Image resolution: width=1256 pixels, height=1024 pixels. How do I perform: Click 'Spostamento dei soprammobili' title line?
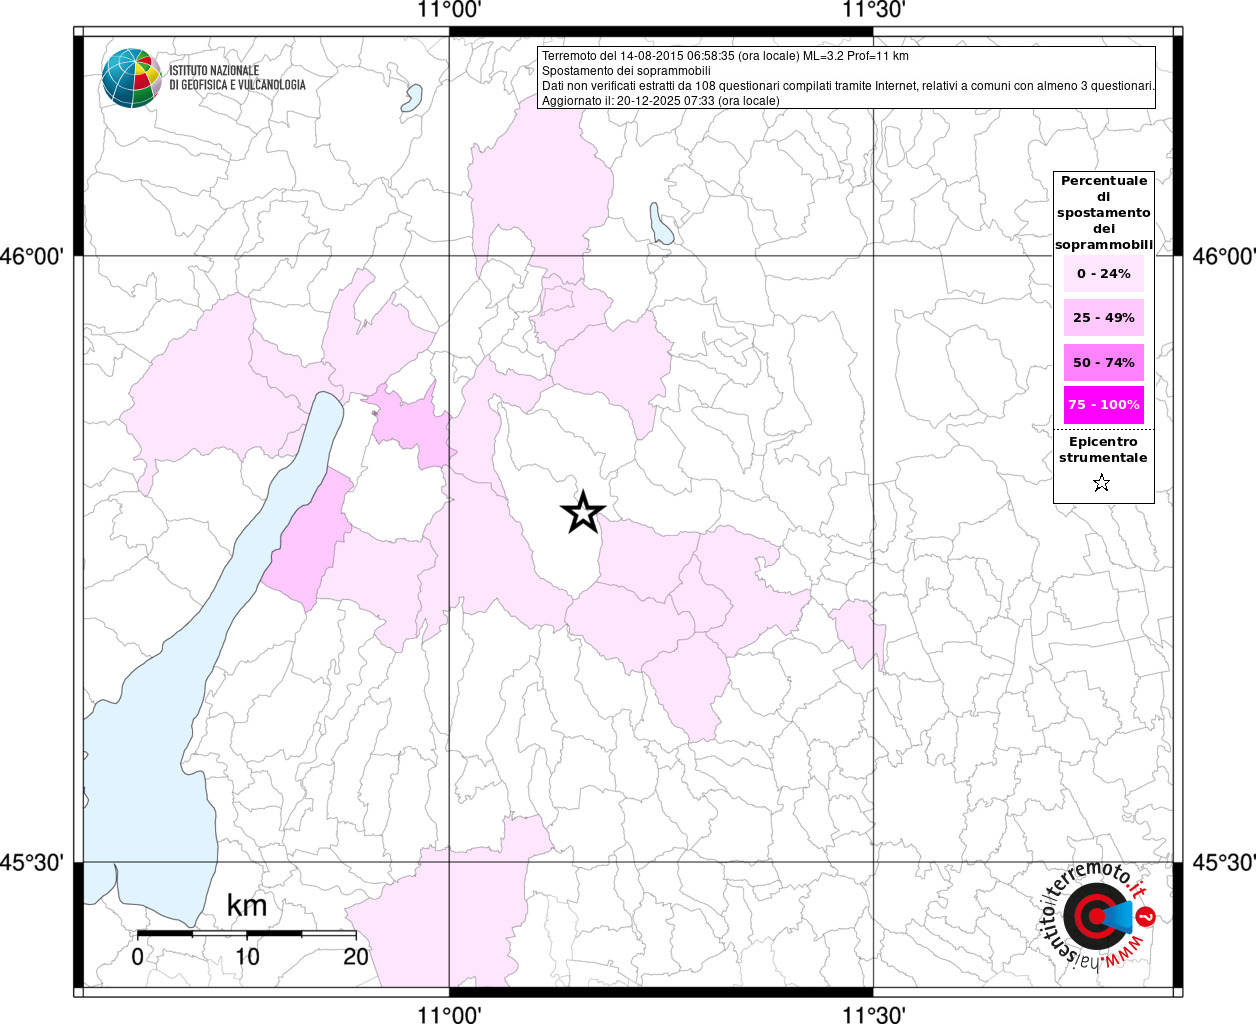coord(626,71)
